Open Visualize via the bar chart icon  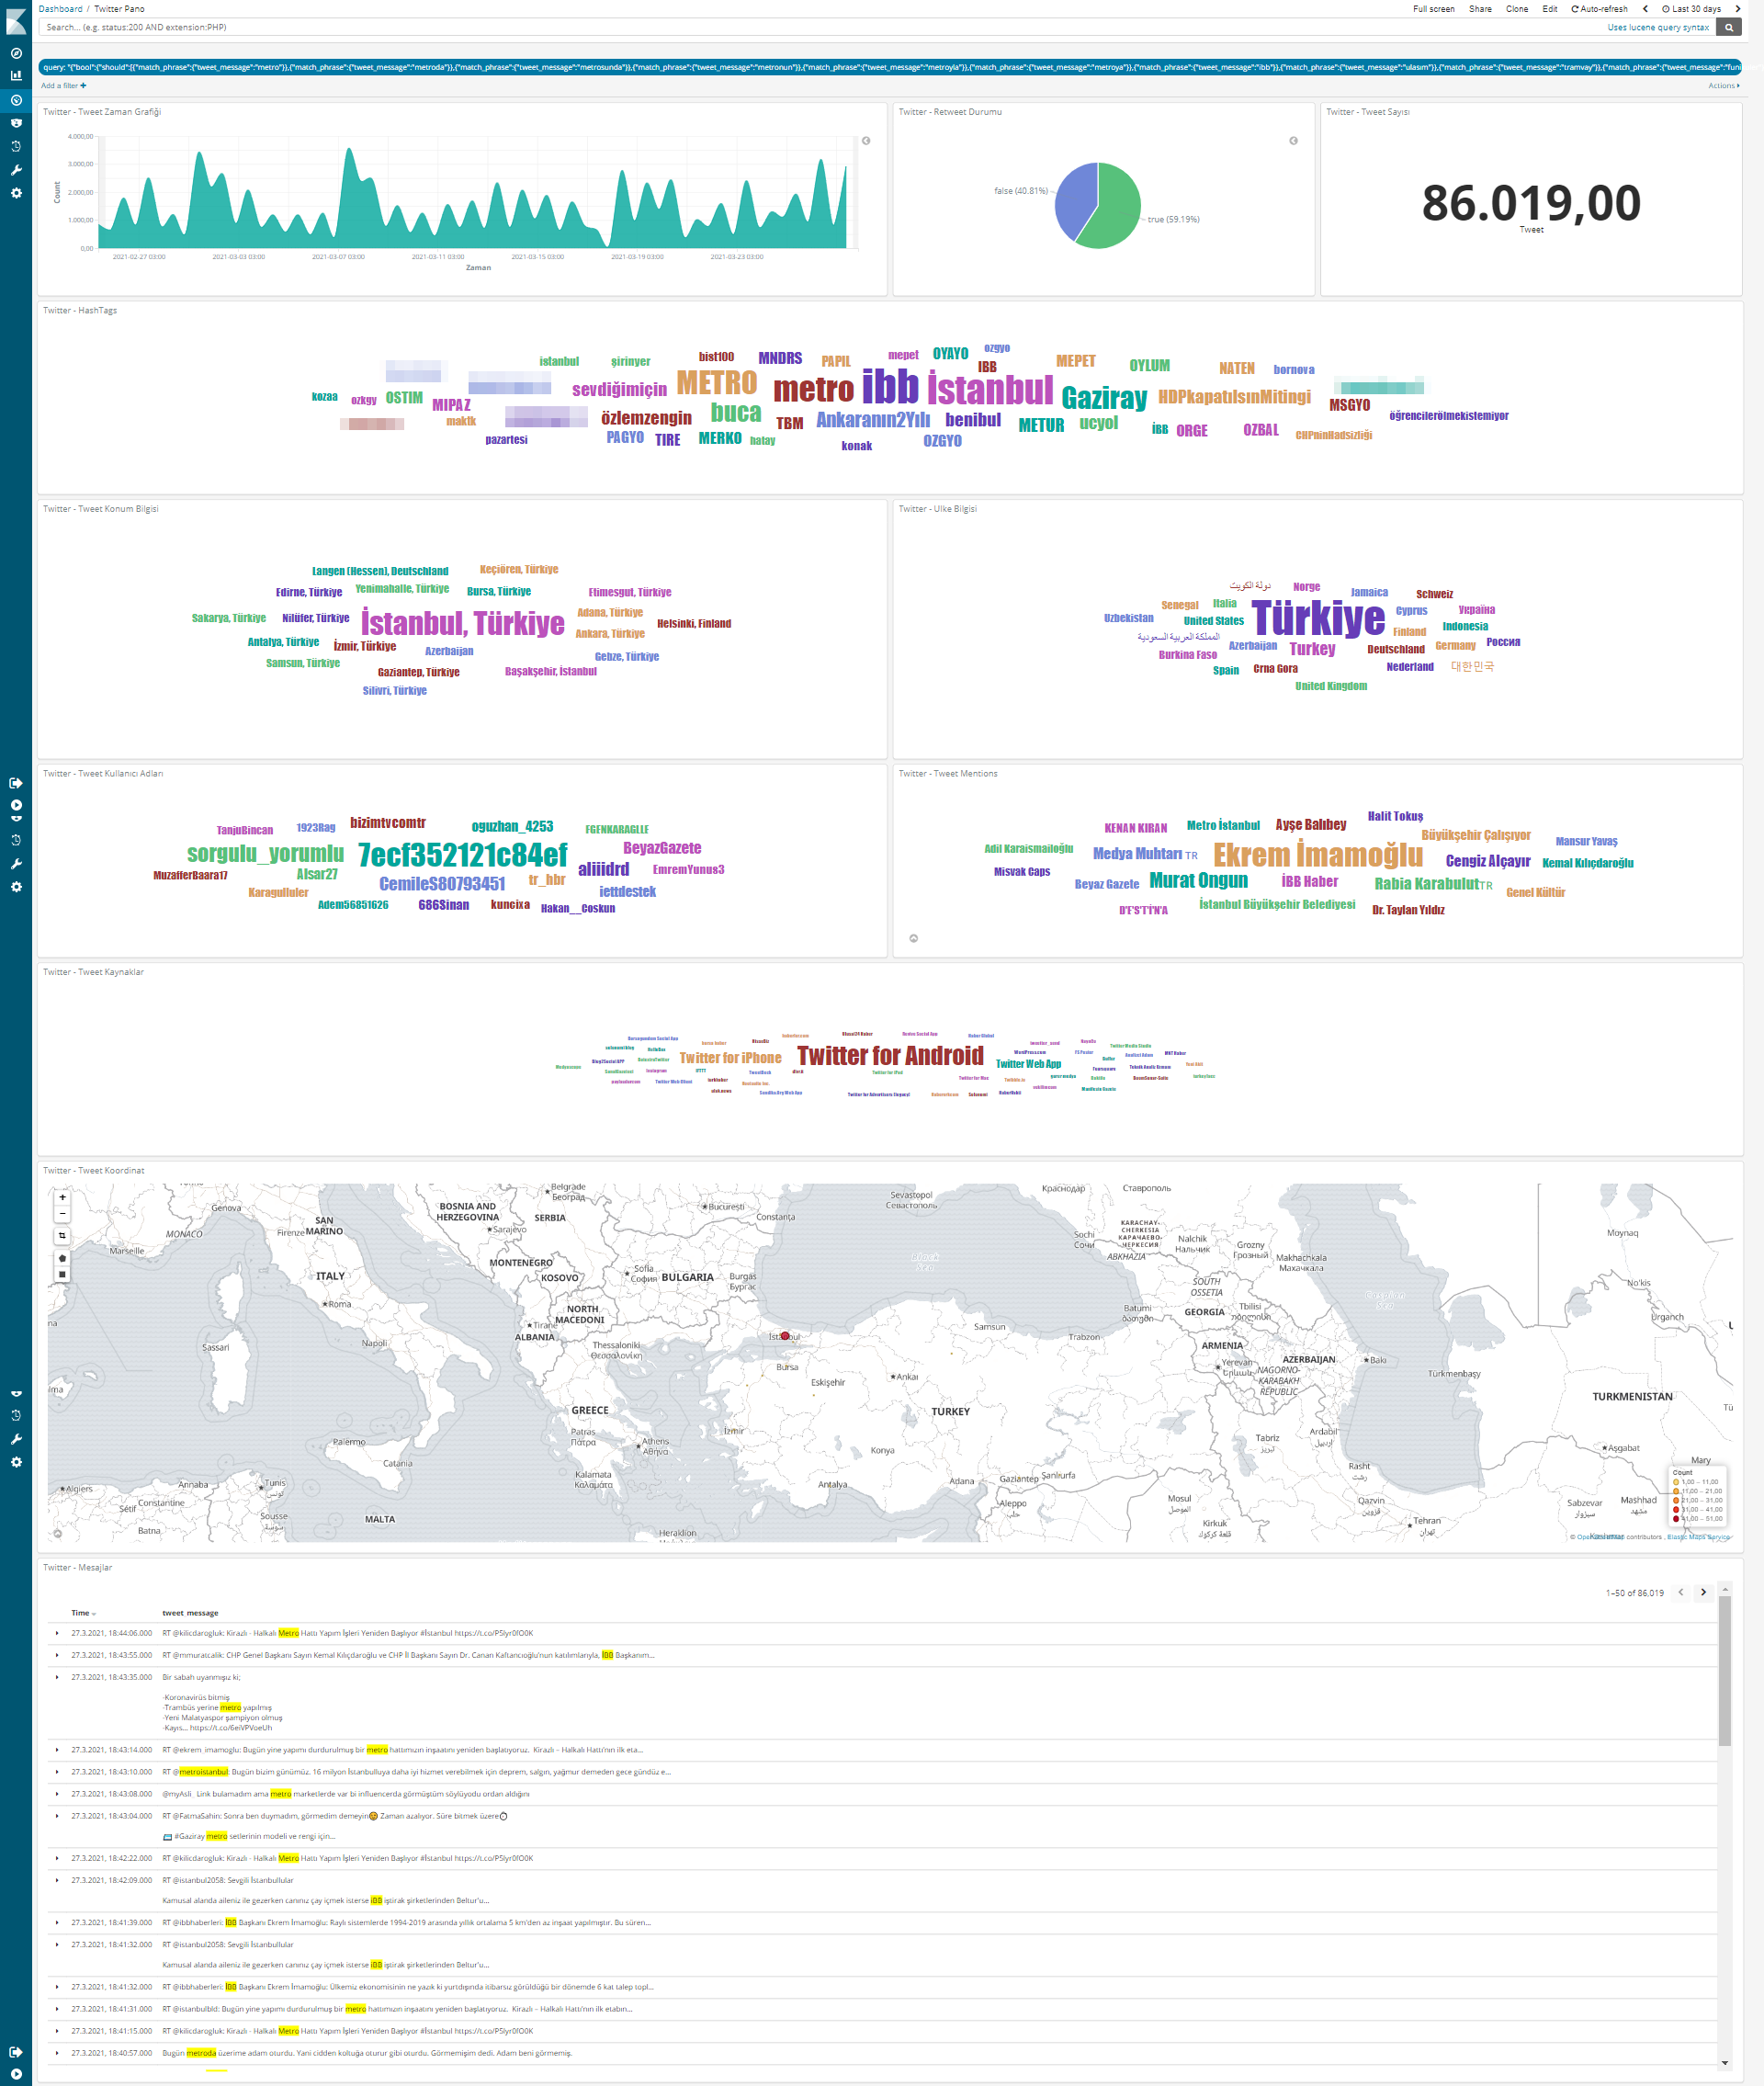point(16,75)
